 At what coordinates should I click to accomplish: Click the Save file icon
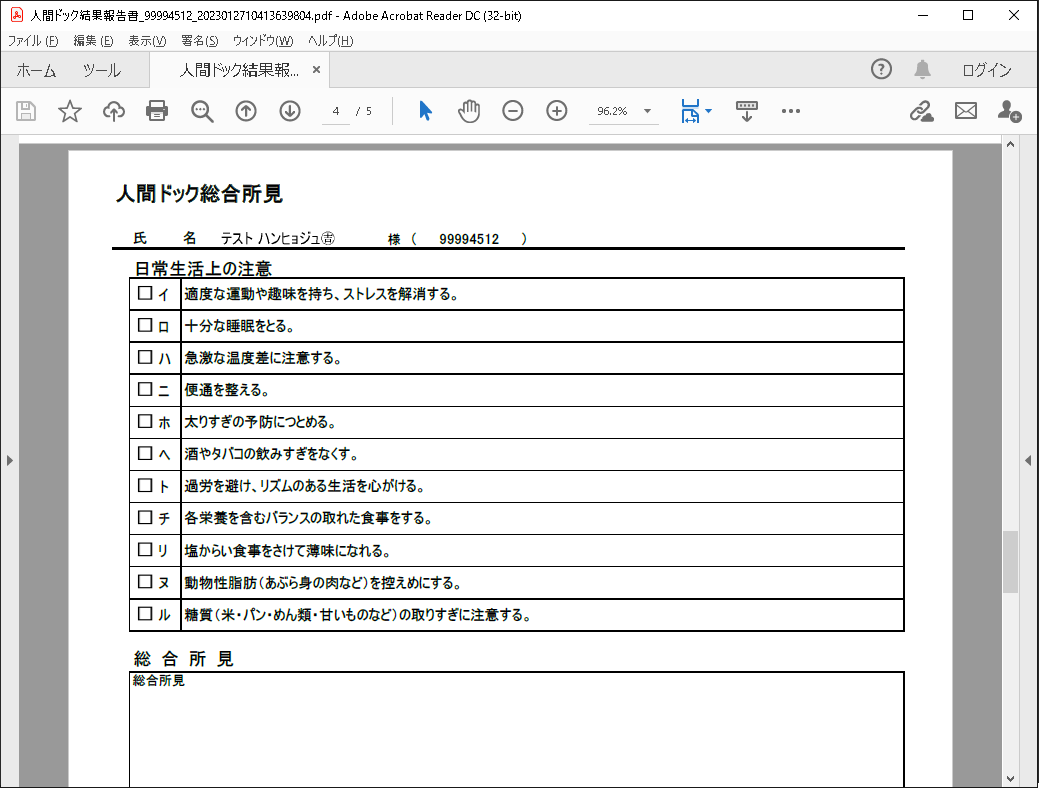(26, 111)
